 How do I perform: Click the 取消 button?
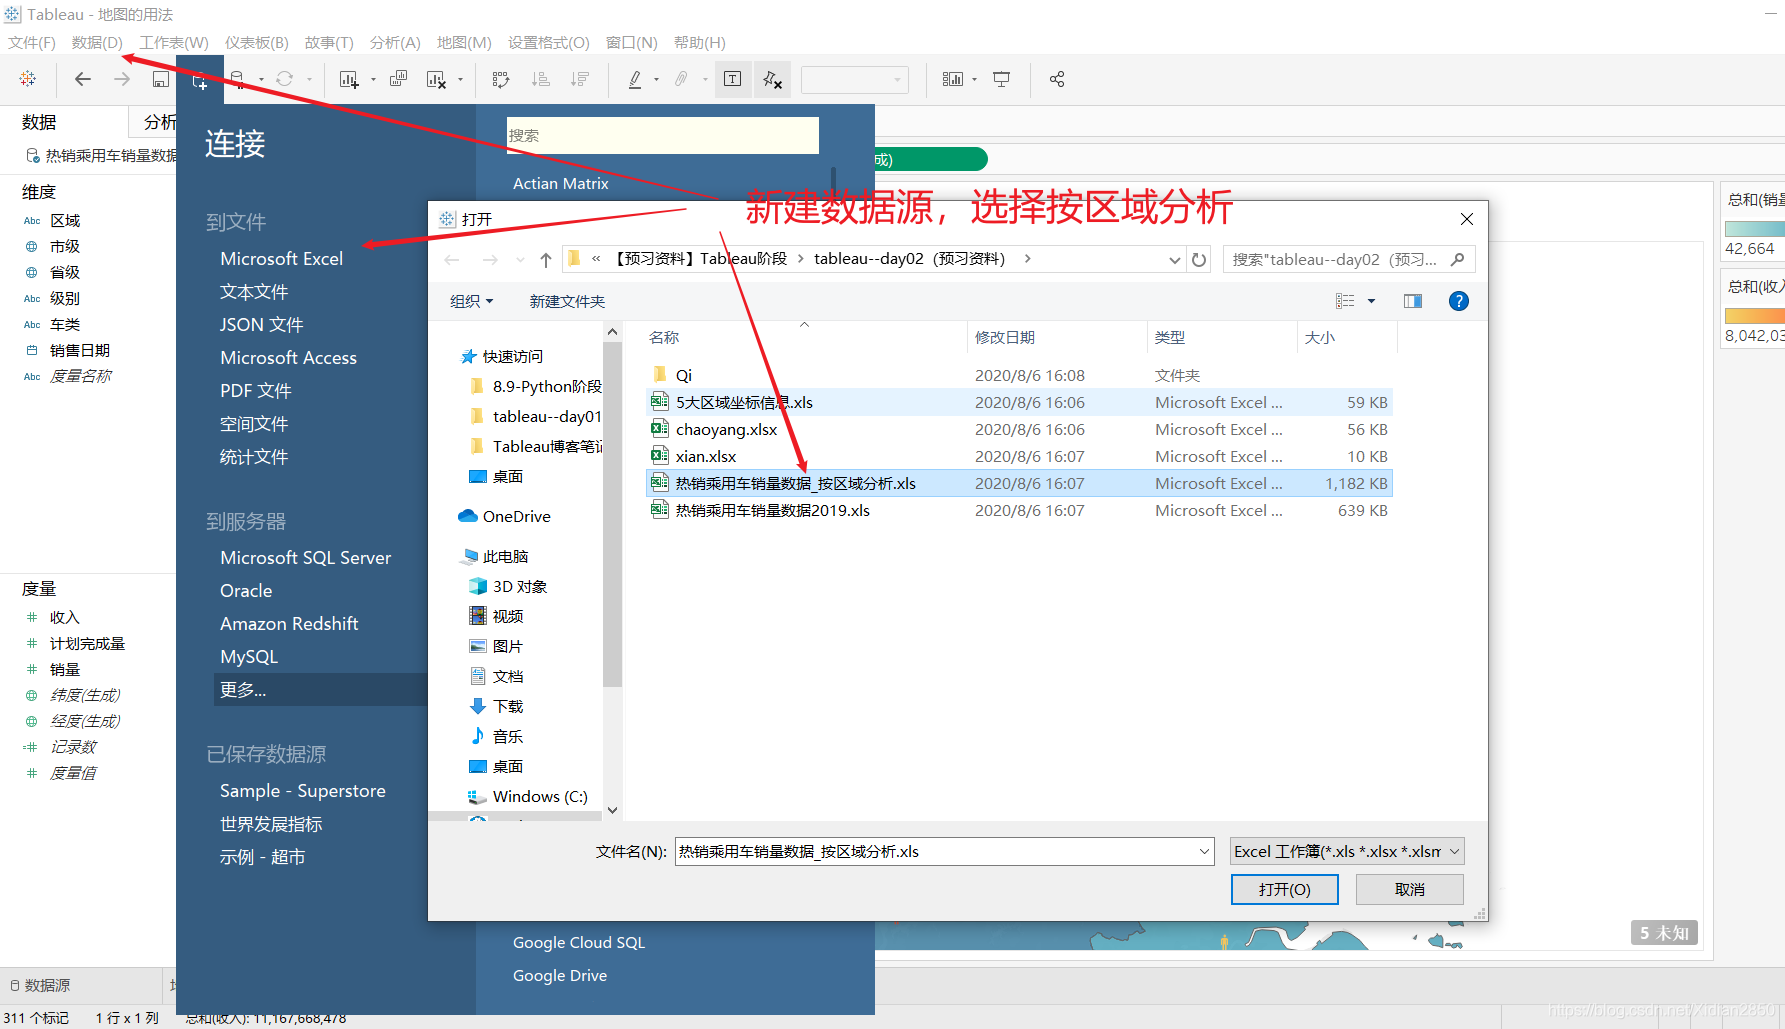tap(1409, 889)
